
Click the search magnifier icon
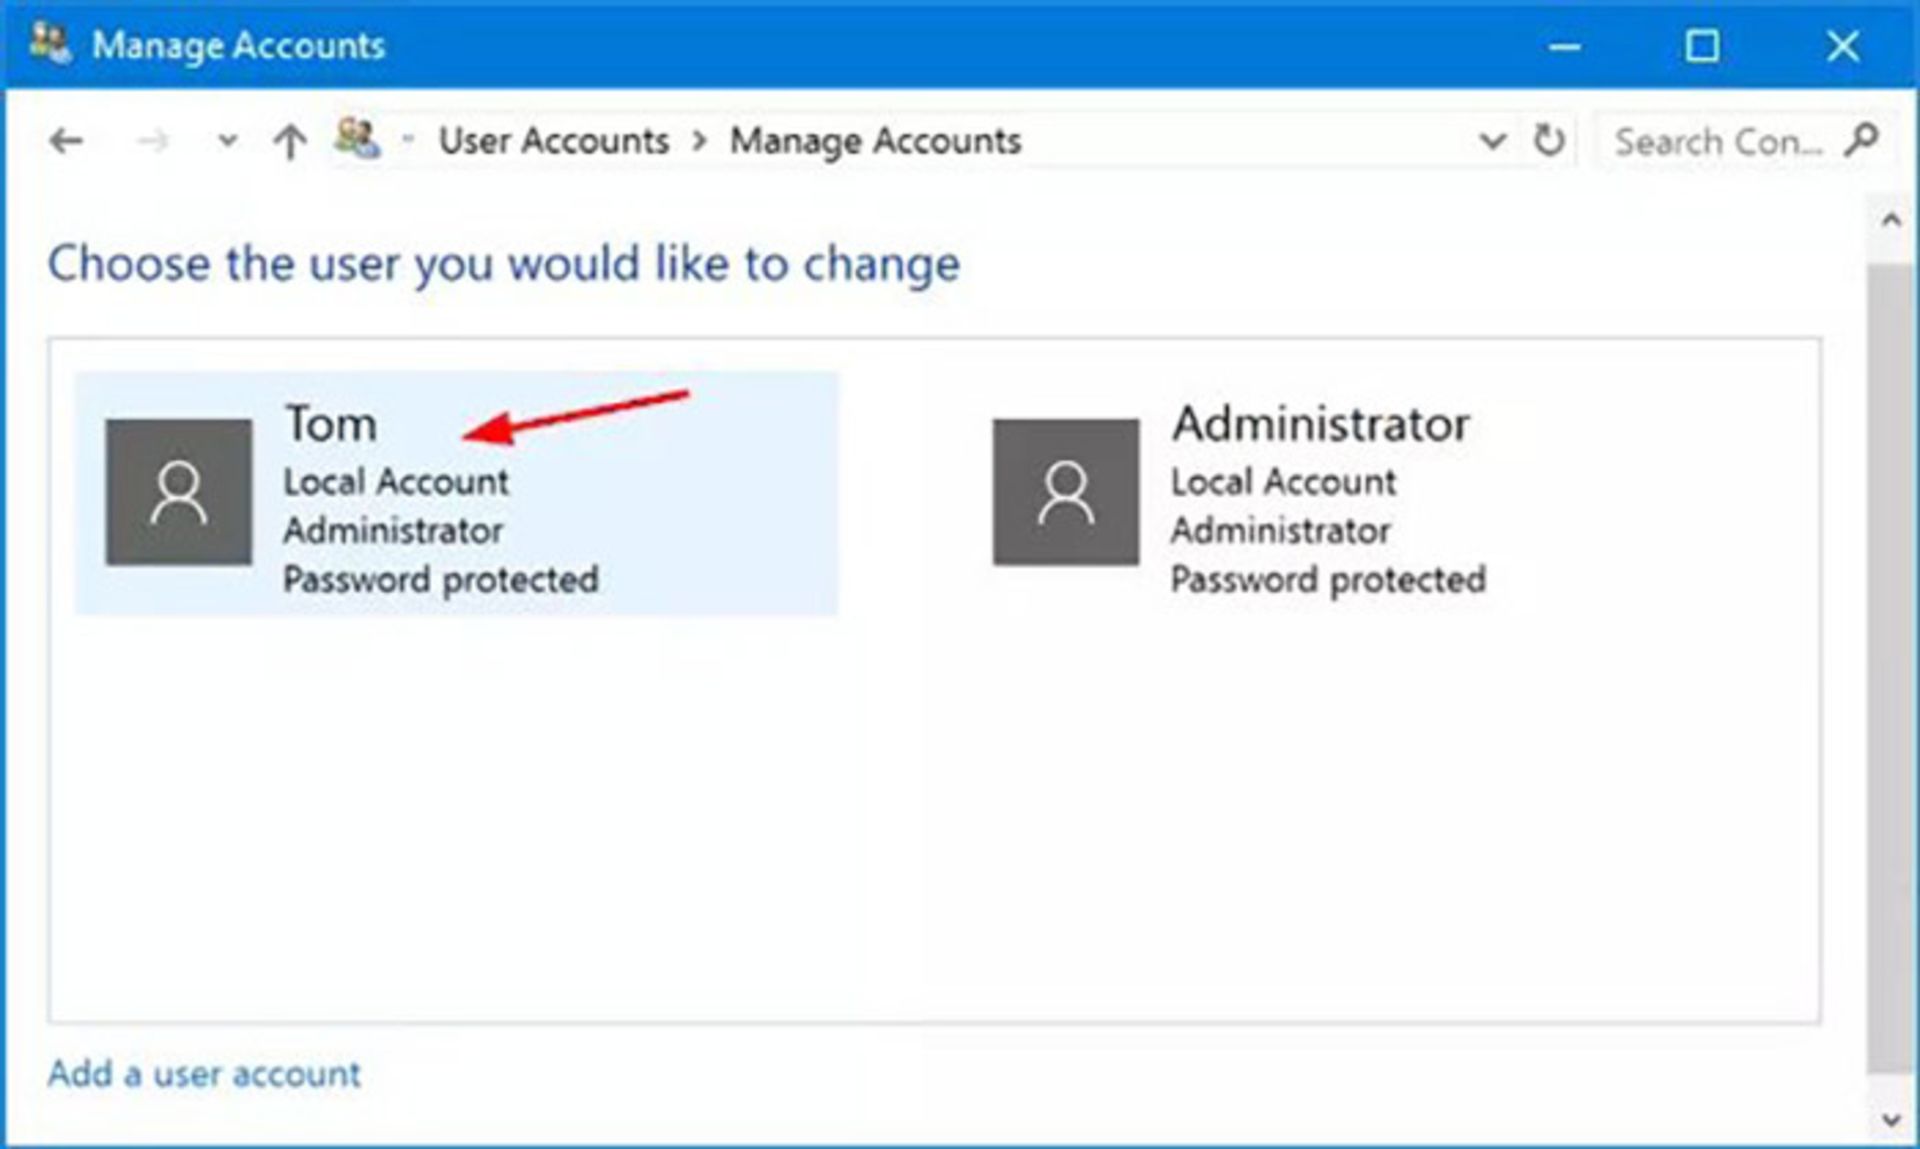click(x=1861, y=140)
